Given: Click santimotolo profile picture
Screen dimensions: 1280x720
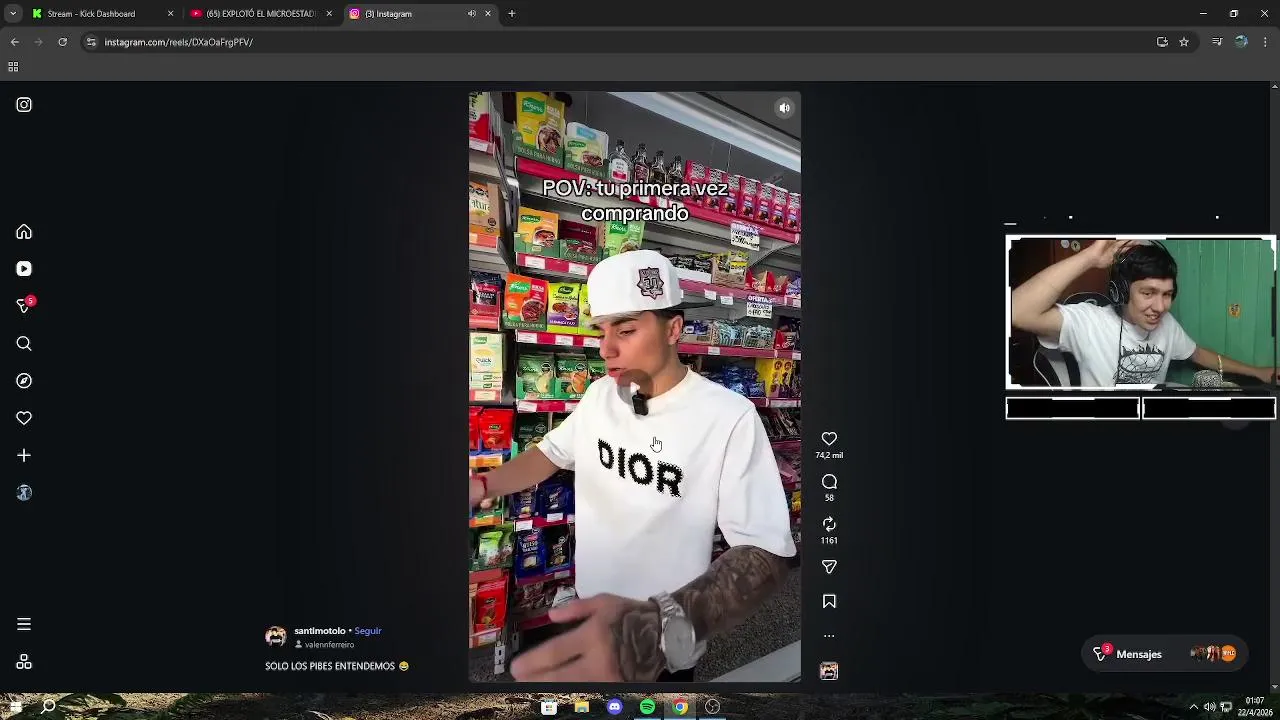Looking at the screenshot, I should (x=276, y=637).
